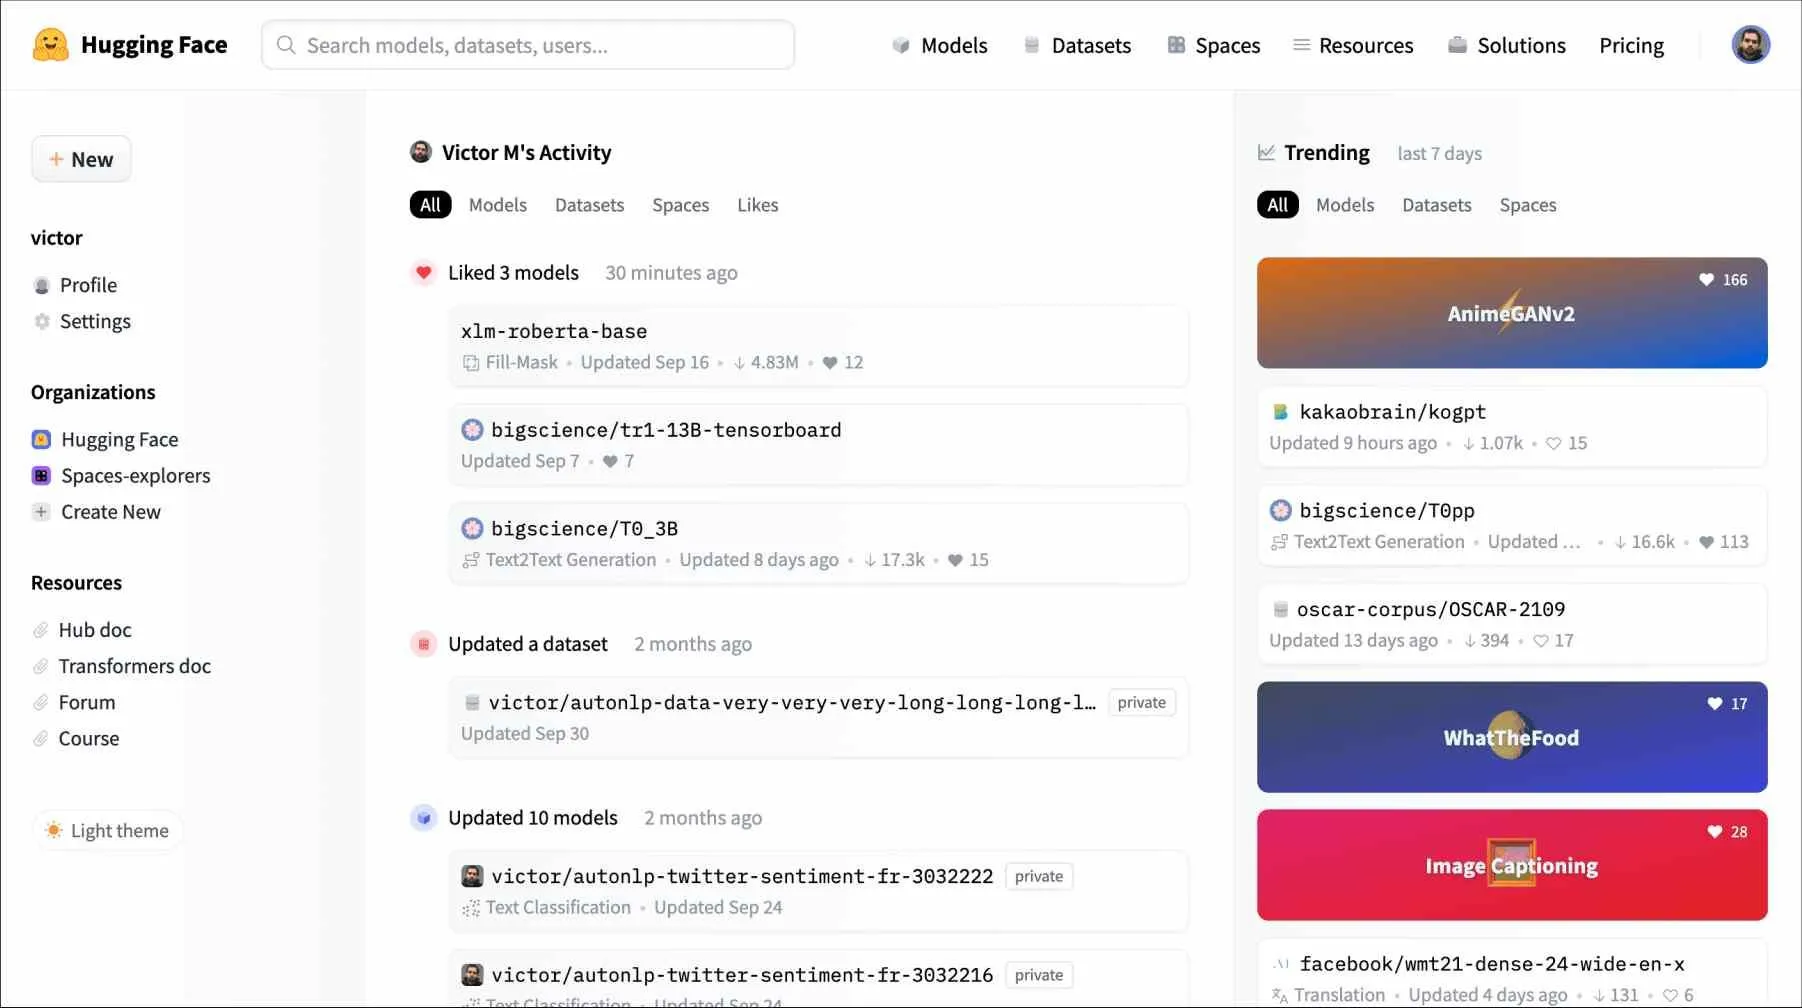Select the All filter under Trending
This screenshot has width=1802, height=1008.
click(1277, 205)
